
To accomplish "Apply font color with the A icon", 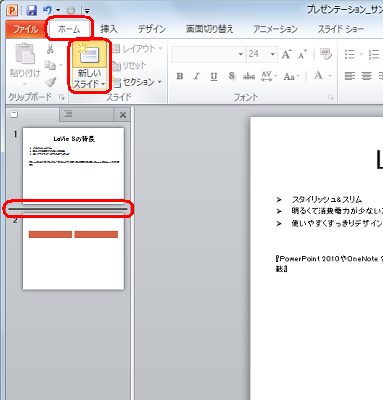I will point(318,76).
